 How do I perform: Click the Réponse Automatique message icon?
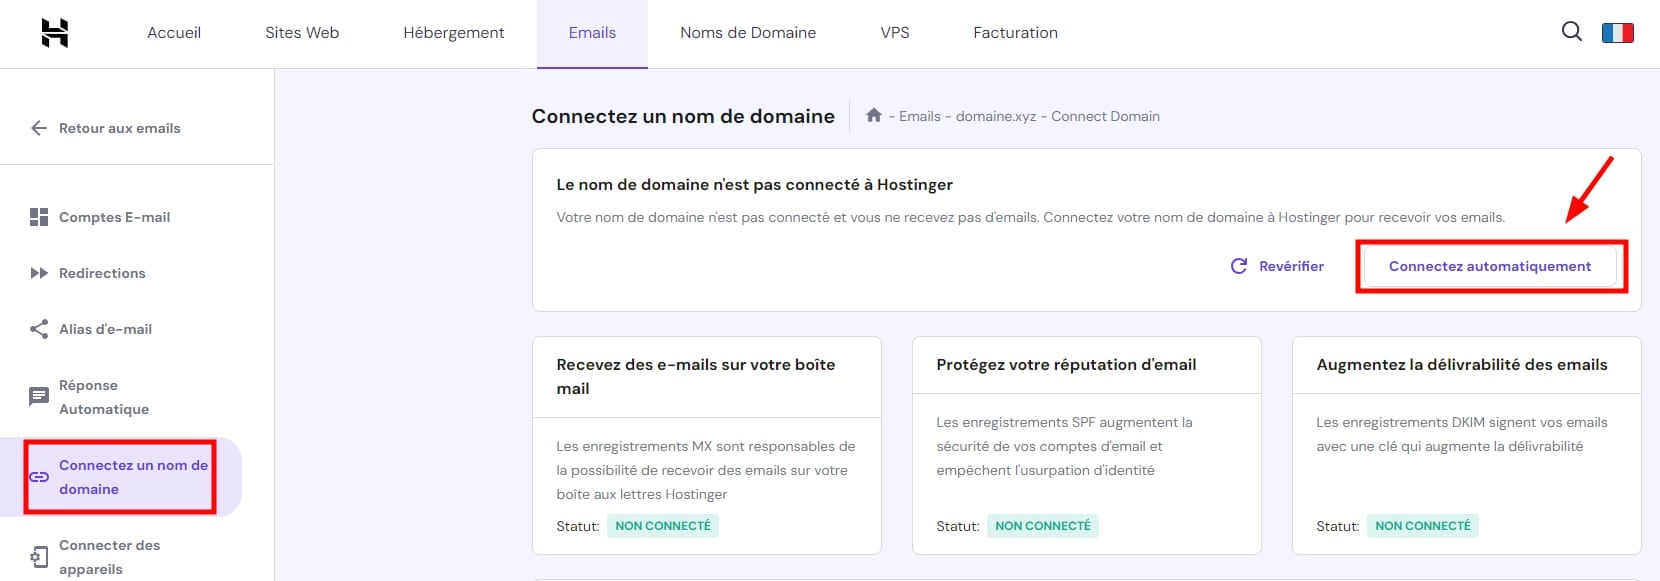coord(39,397)
